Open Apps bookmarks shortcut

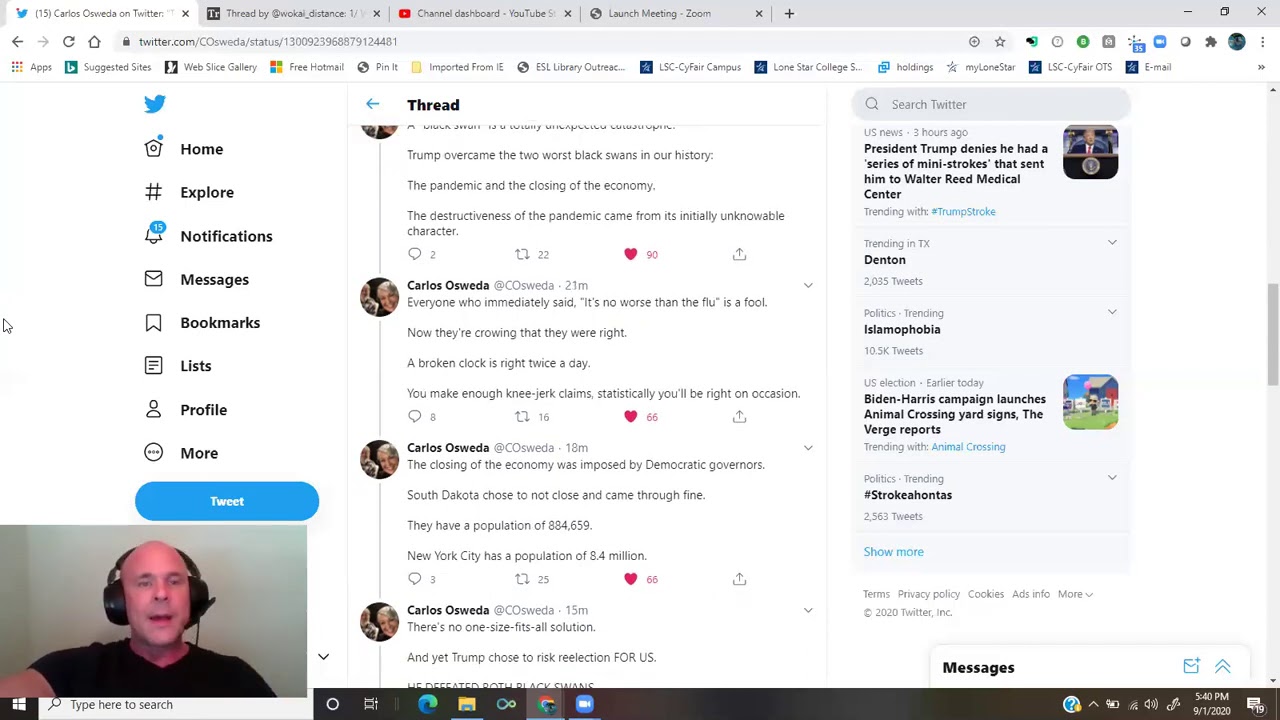tap(31, 67)
